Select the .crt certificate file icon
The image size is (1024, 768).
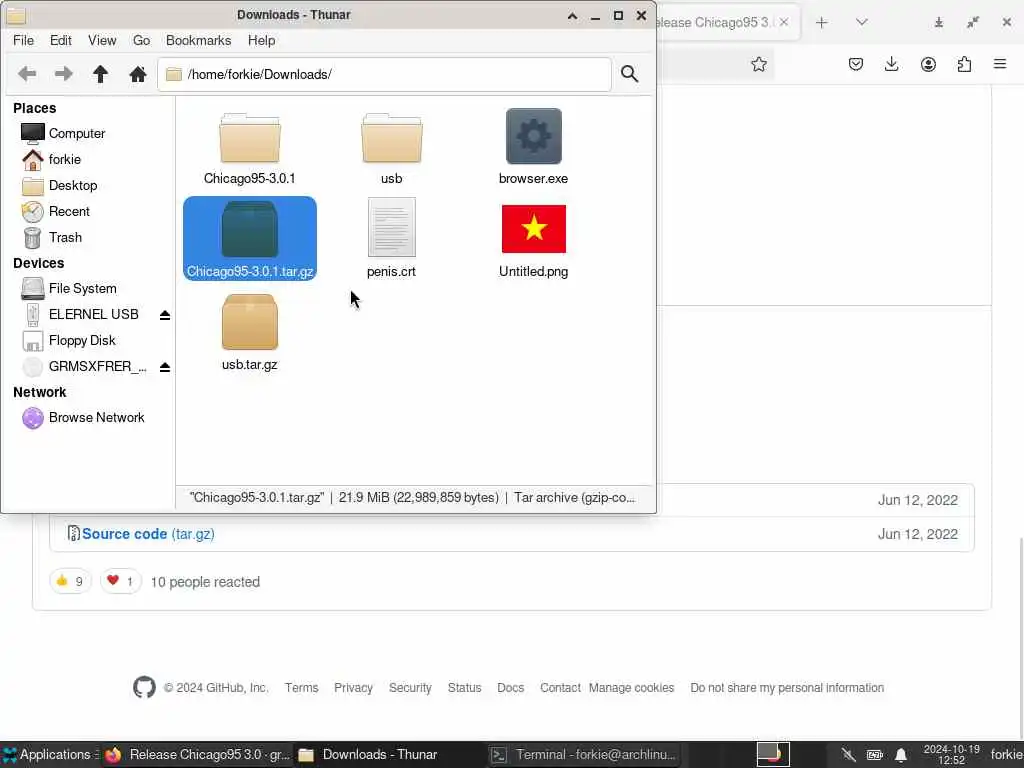(x=391, y=227)
